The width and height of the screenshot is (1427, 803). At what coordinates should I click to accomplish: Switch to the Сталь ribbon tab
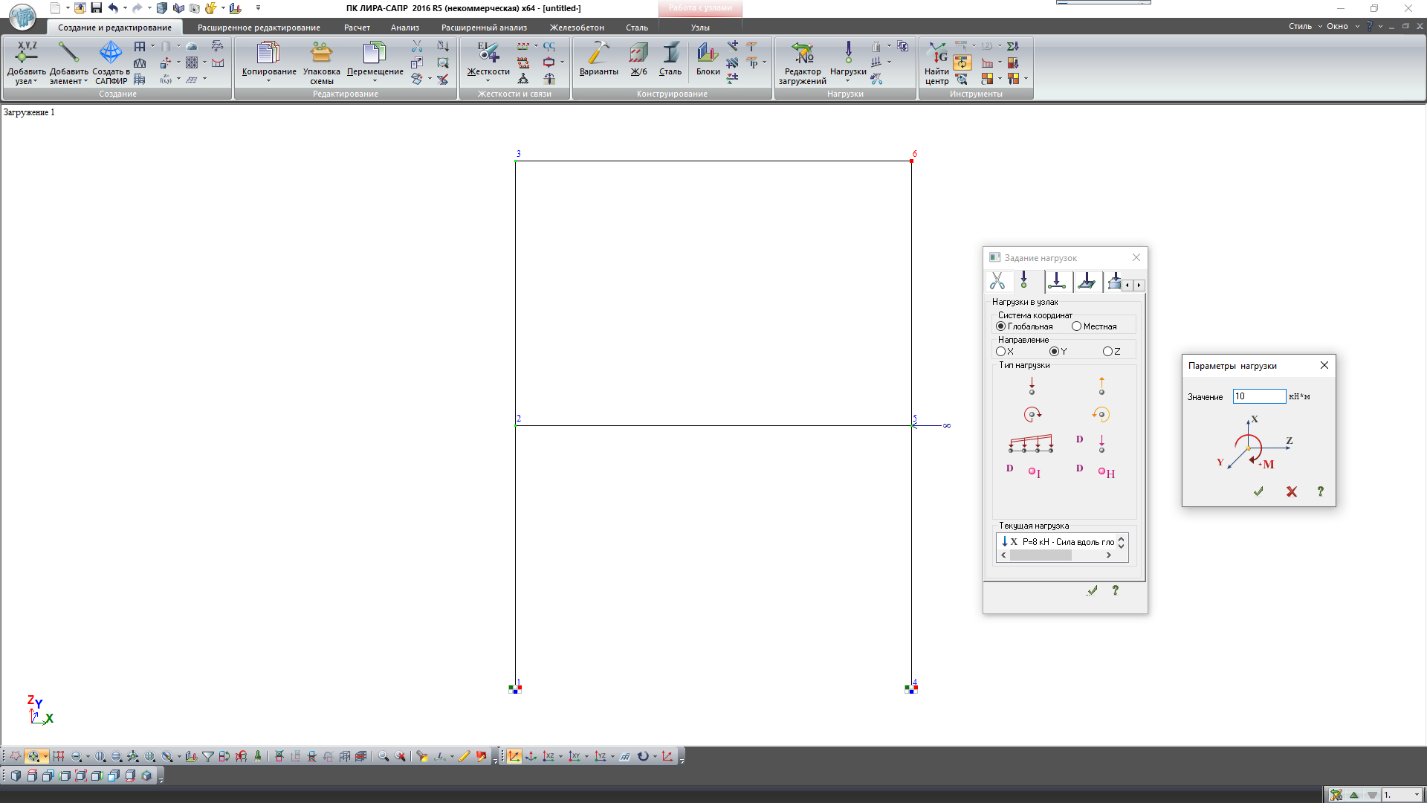click(636, 27)
